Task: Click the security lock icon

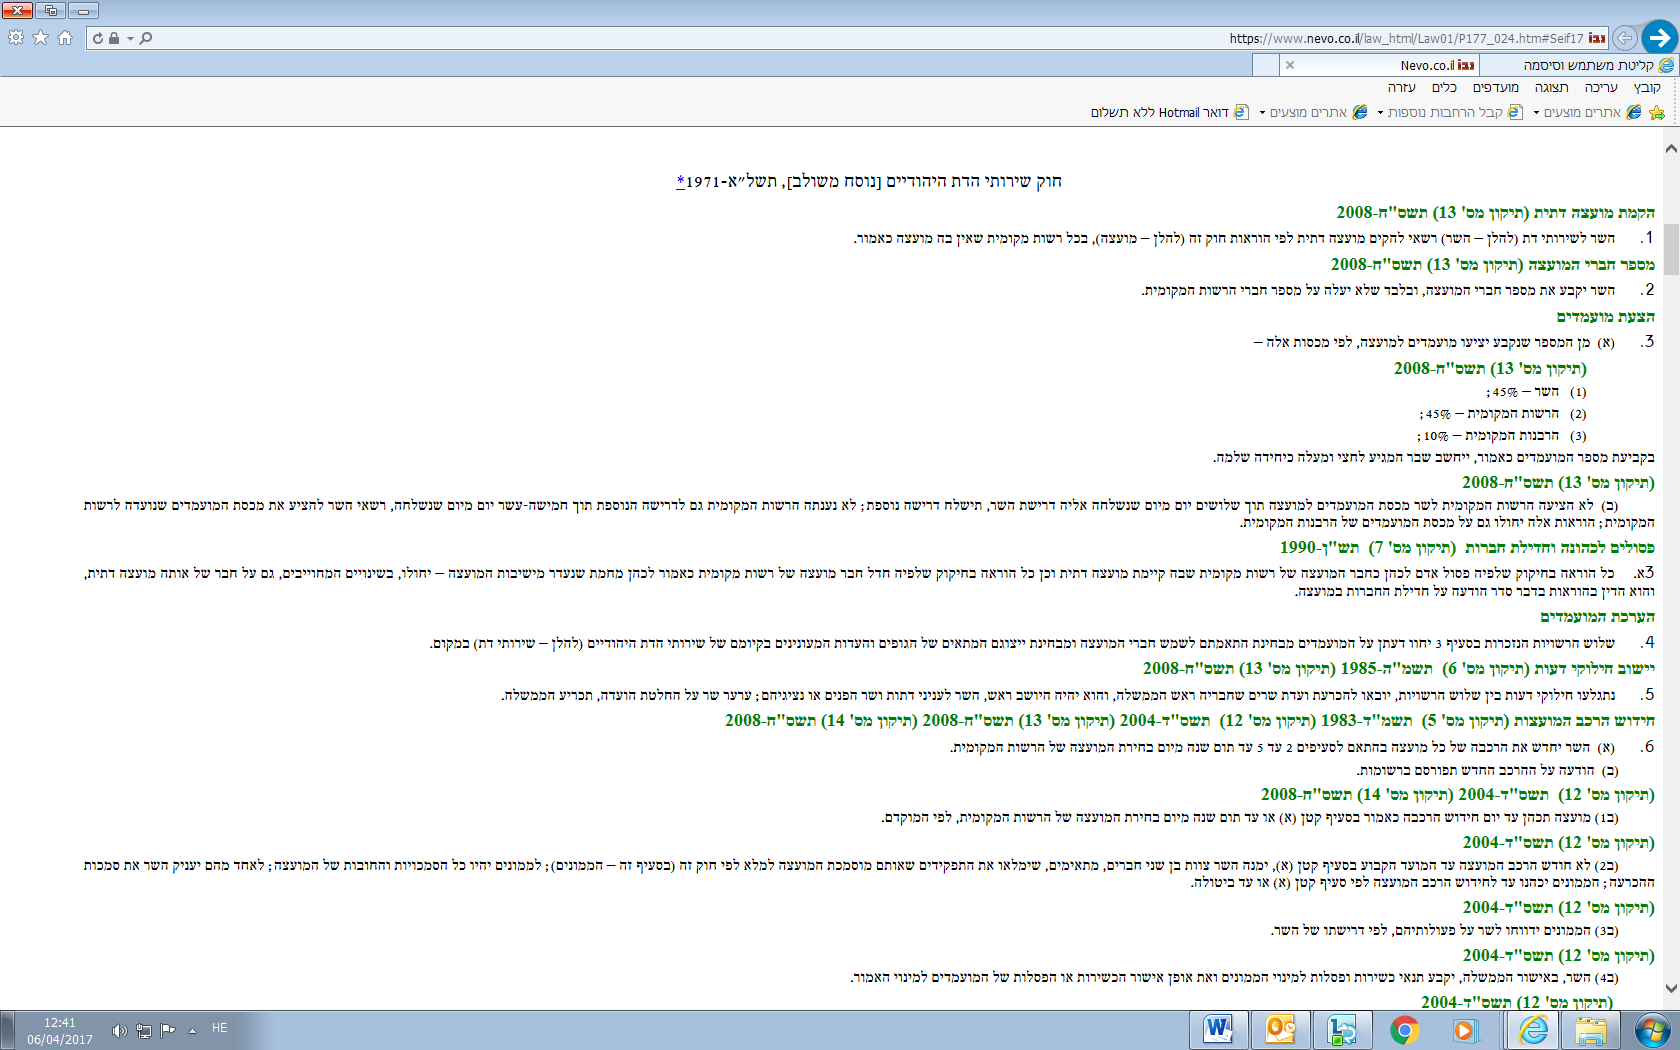Action: tap(114, 38)
